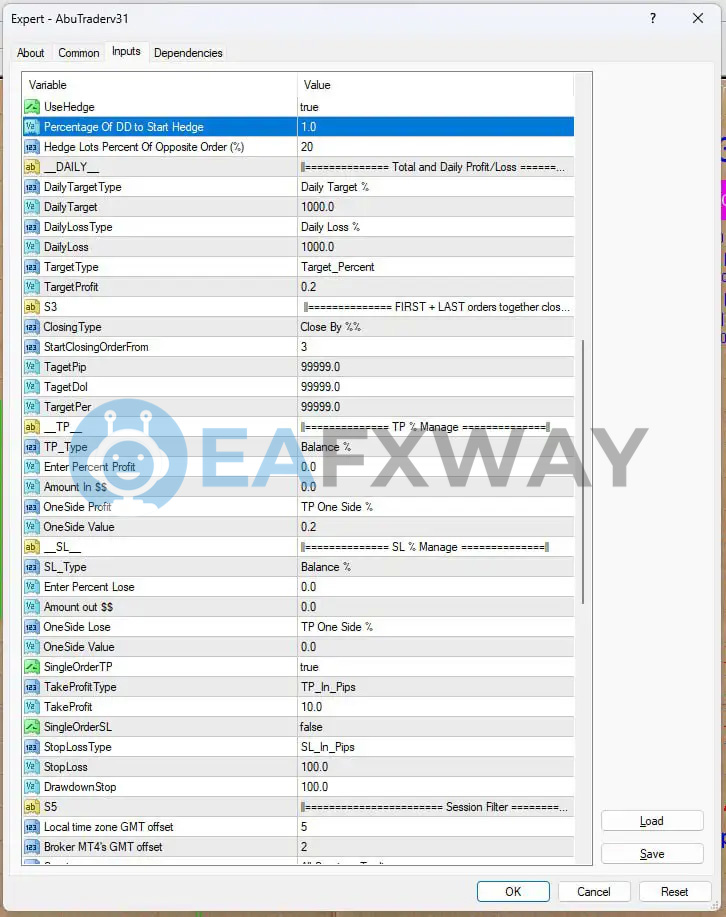Toggle the UseHedge value true
This screenshot has height=917, width=726.
point(435,106)
